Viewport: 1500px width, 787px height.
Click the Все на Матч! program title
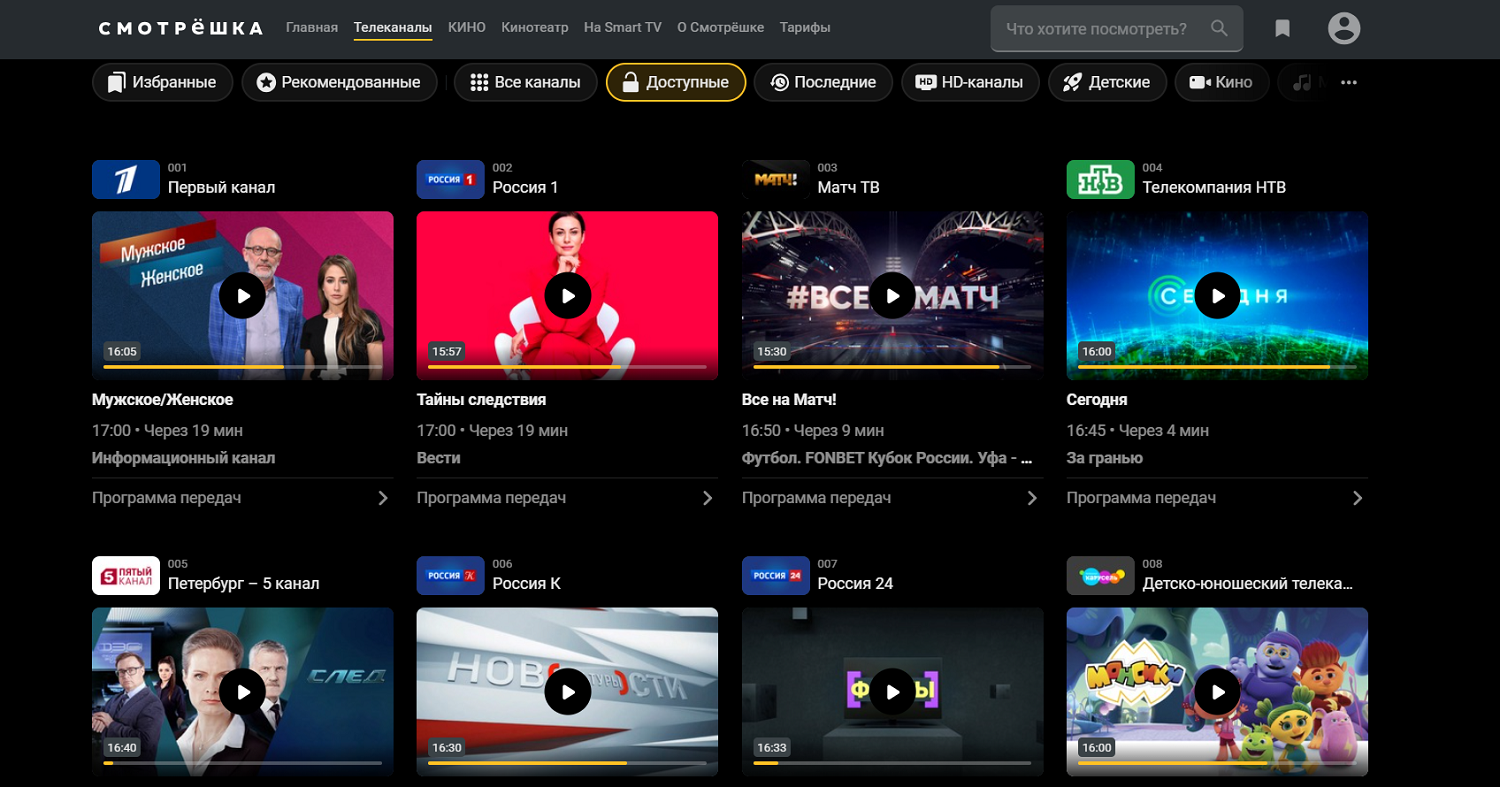789,399
